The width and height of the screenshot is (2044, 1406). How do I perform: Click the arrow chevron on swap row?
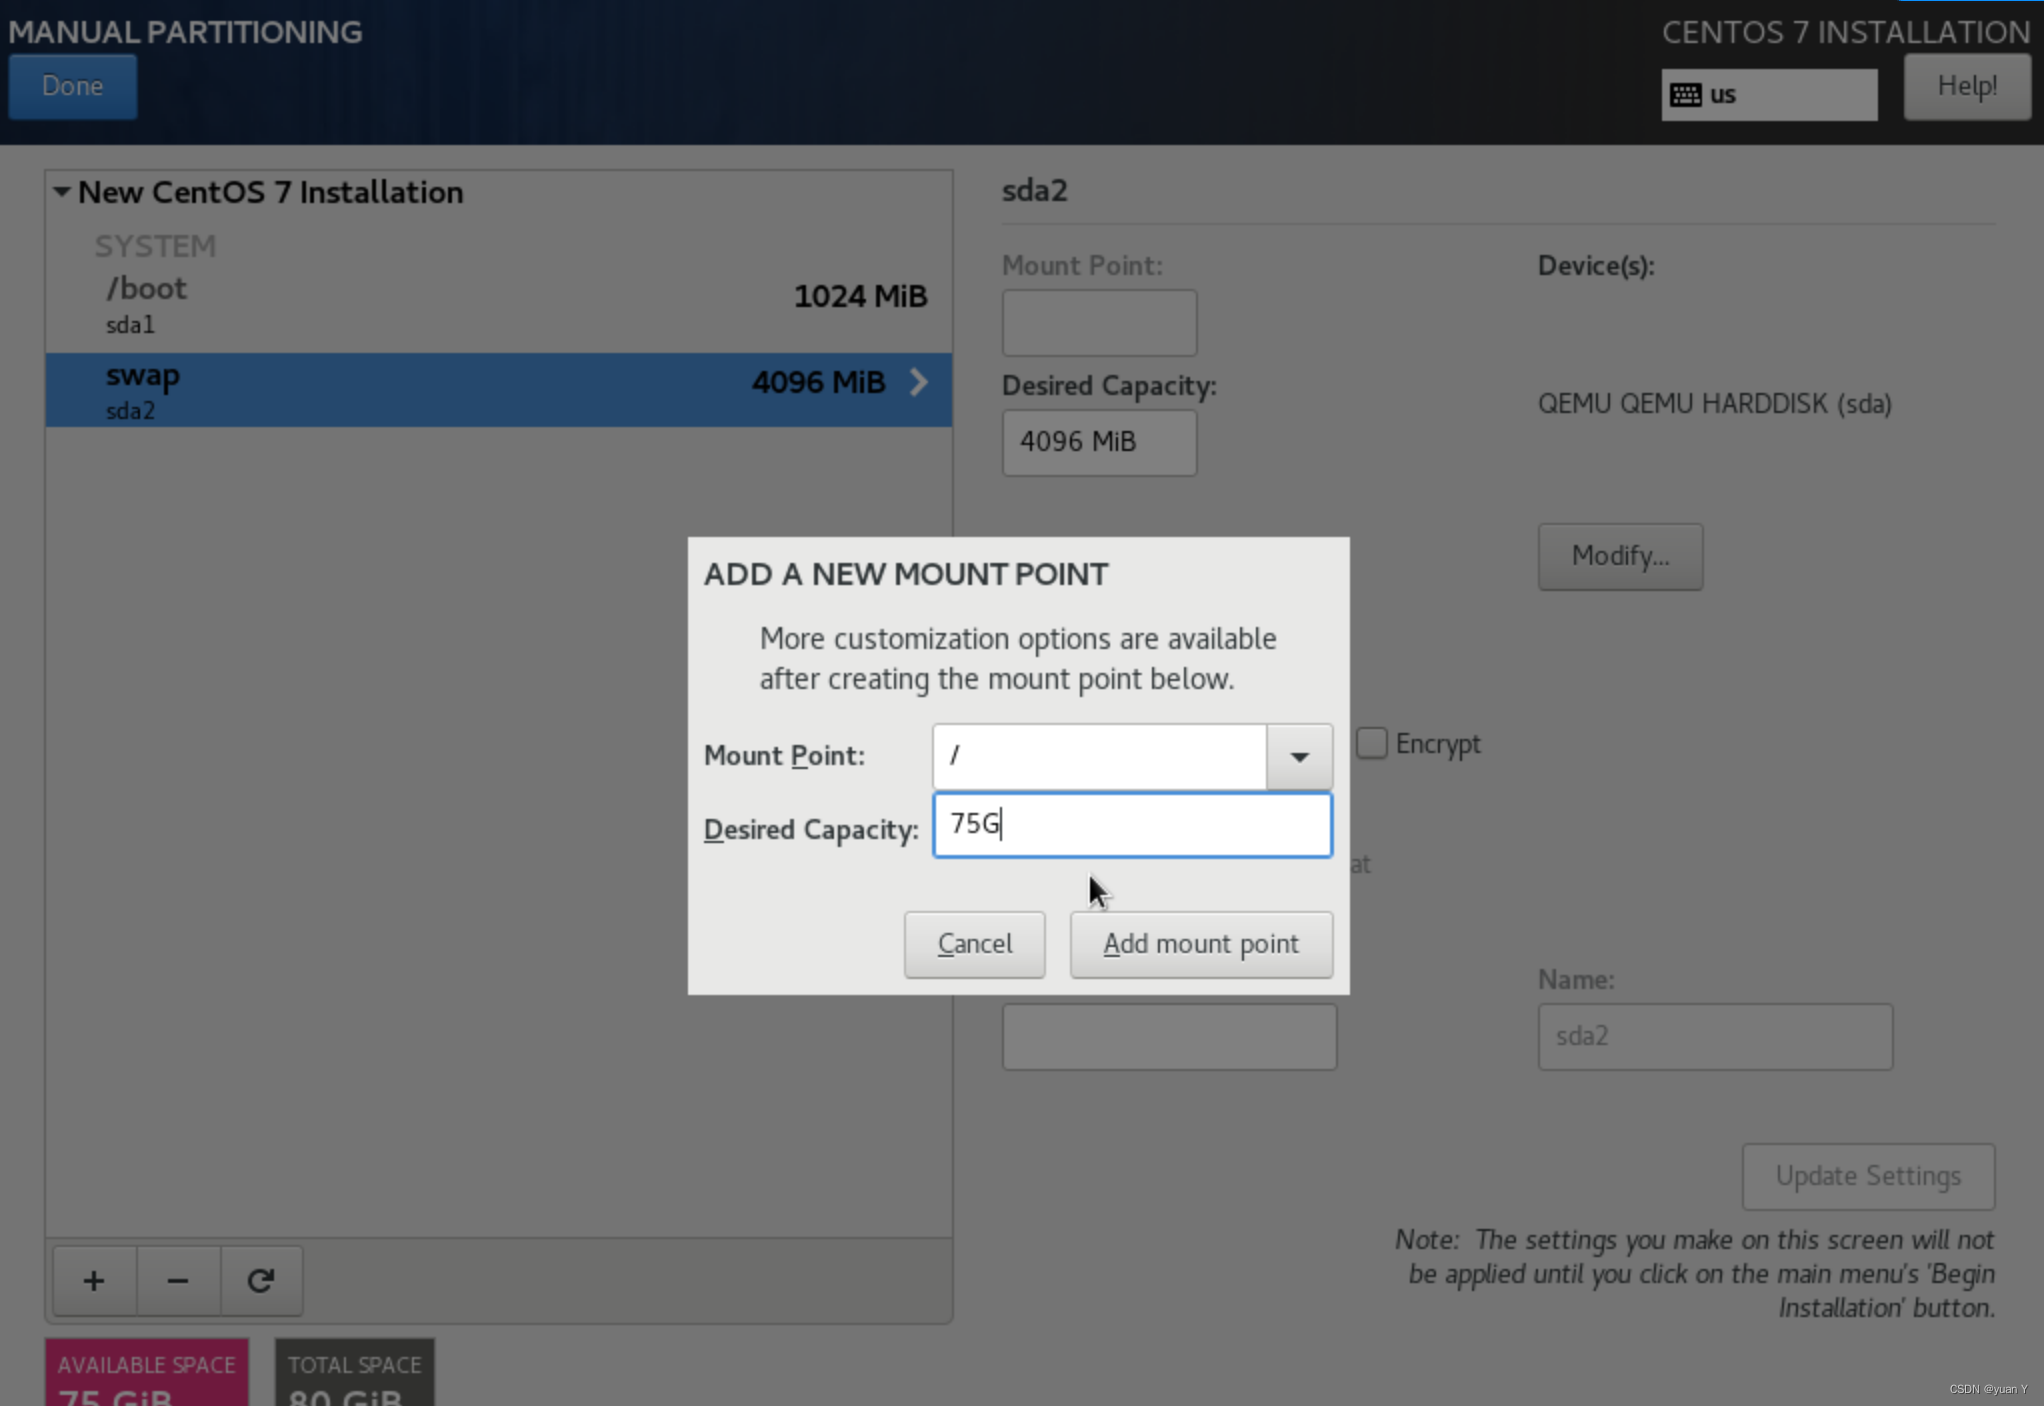click(x=918, y=382)
